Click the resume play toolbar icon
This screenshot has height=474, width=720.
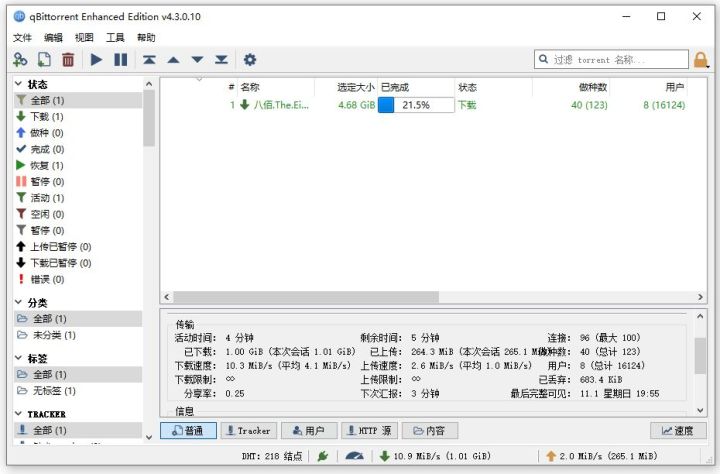click(x=96, y=60)
